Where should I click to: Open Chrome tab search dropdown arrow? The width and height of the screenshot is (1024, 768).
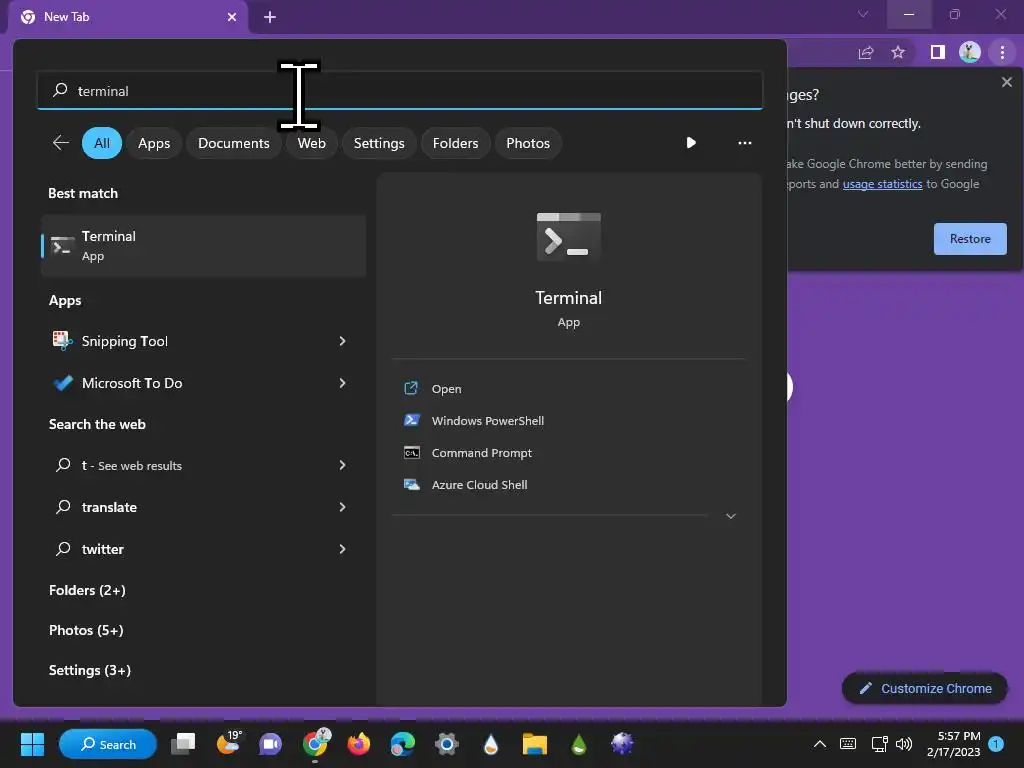coord(863,14)
